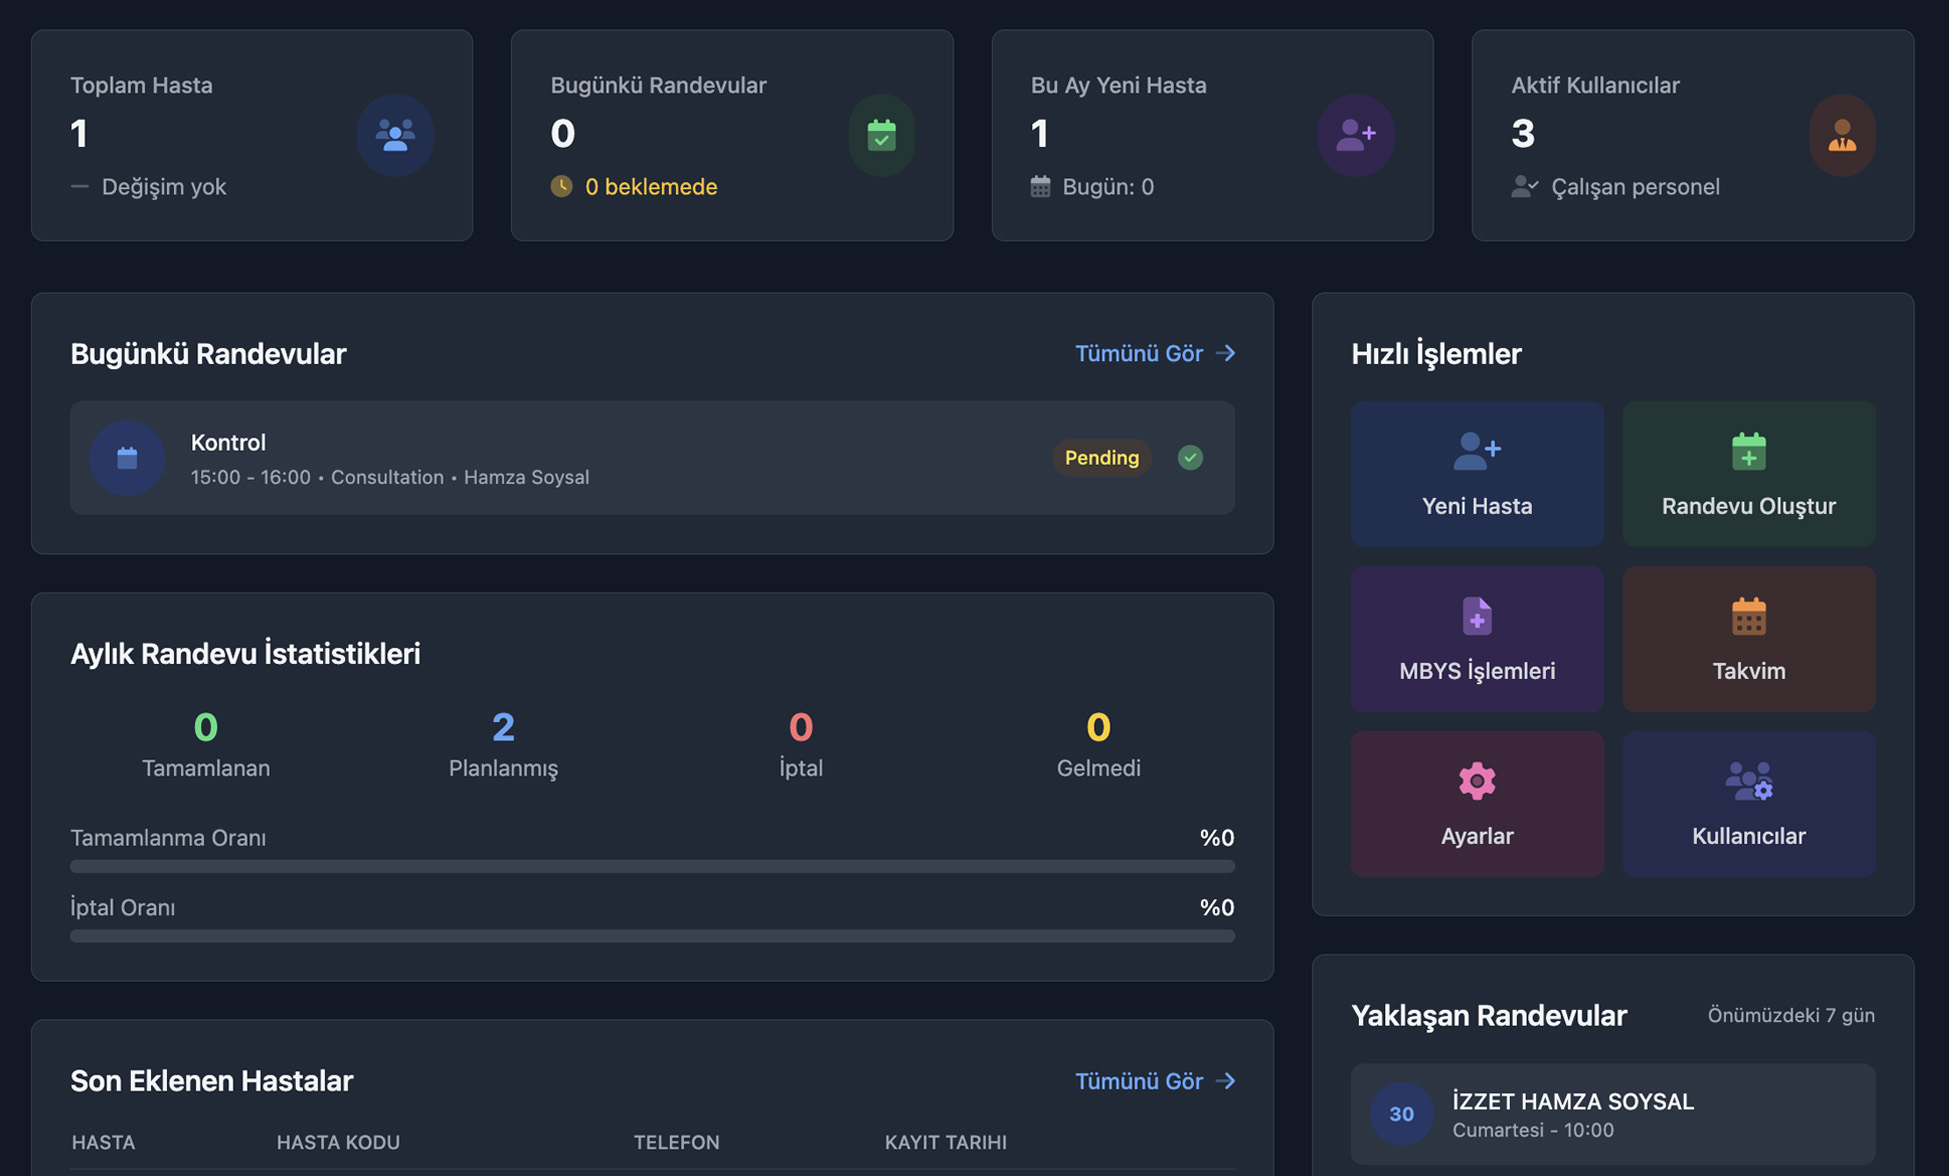Click the Aktif Kullanıcılar person icon

tap(1841, 135)
